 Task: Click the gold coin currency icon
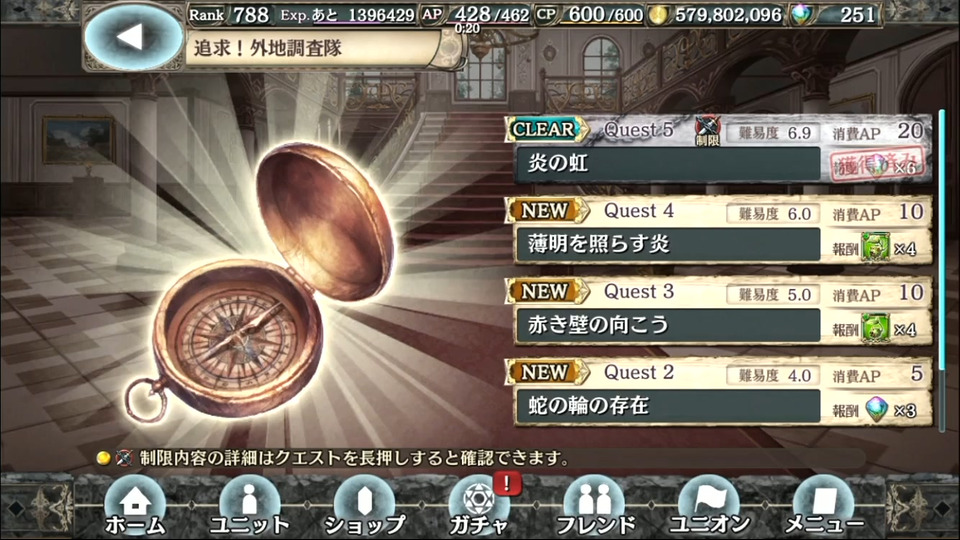(659, 15)
